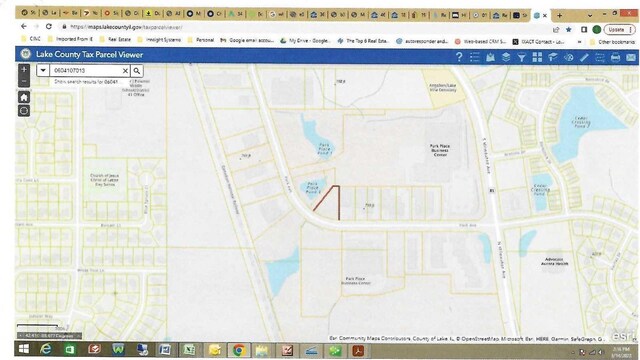This screenshot has height=360, width=640.
Task: Click the my location button
Action: (24, 111)
